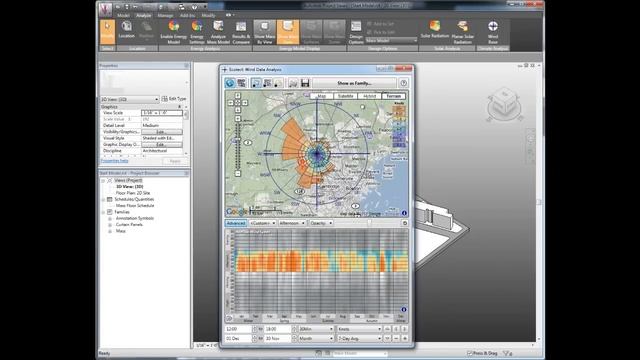640x360 pixels.
Task: Toggle the second wind display mode button
Action: pos(267,83)
